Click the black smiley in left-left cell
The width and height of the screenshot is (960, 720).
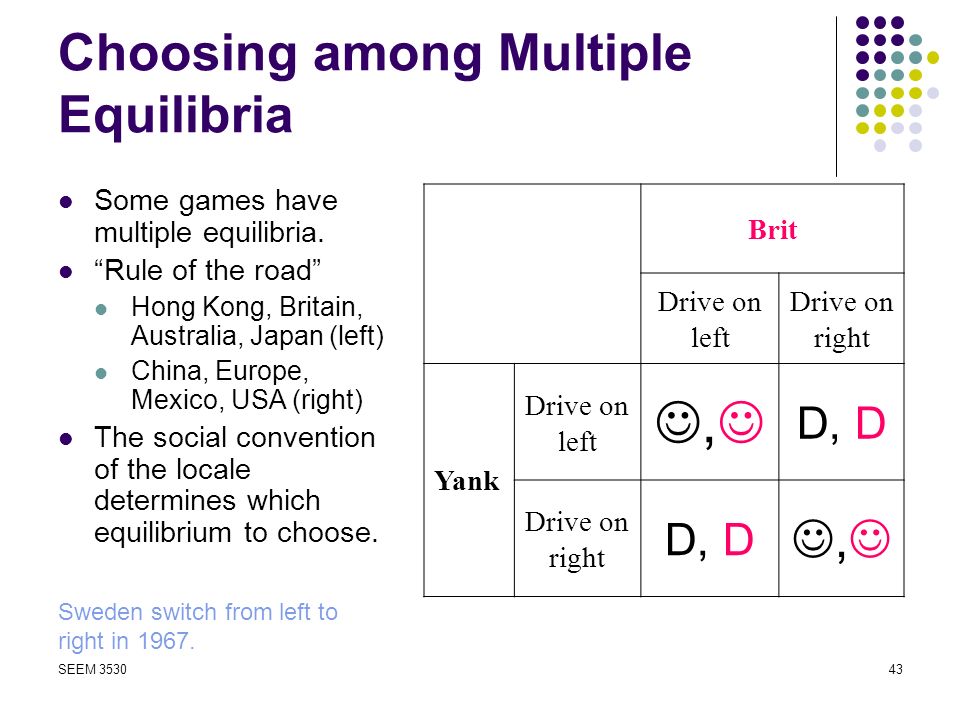point(678,422)
